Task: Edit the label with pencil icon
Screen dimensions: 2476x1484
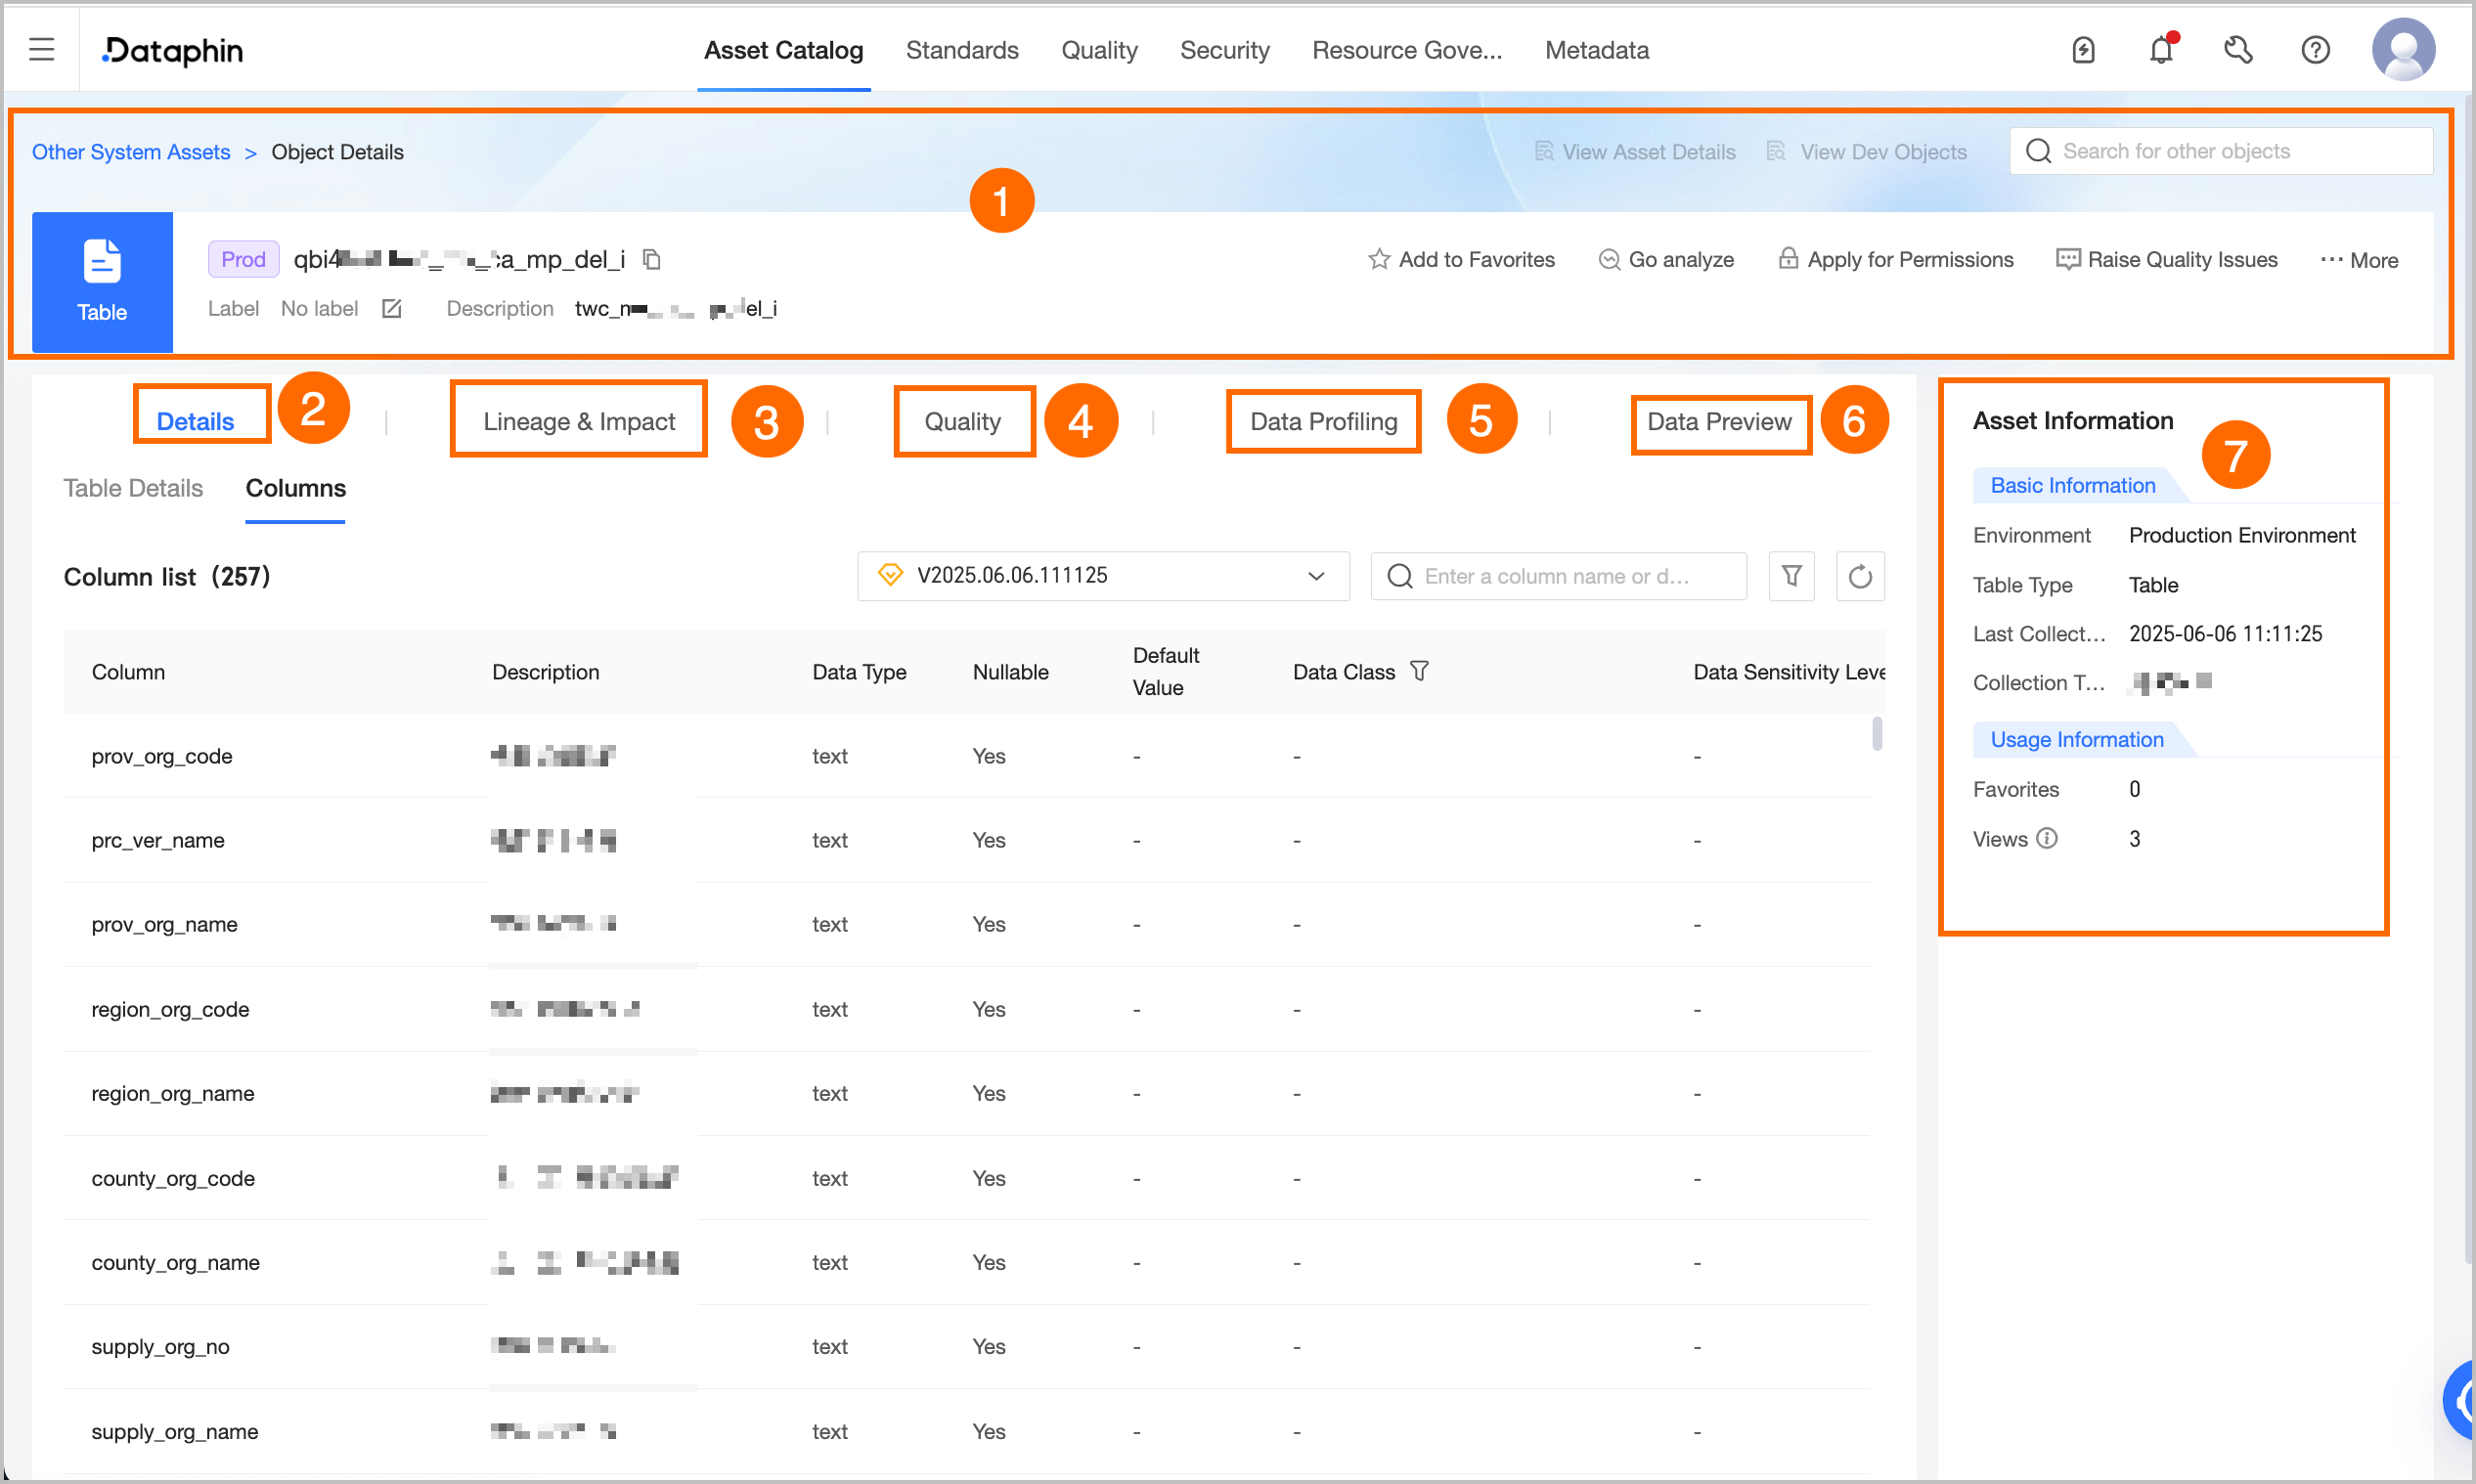Action: tap(392, 309)
